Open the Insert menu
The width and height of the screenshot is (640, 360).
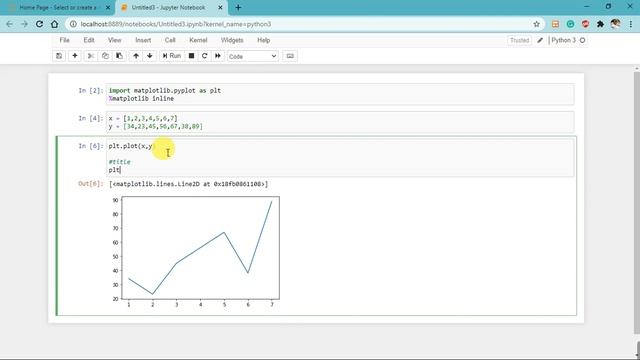(143, 40)
